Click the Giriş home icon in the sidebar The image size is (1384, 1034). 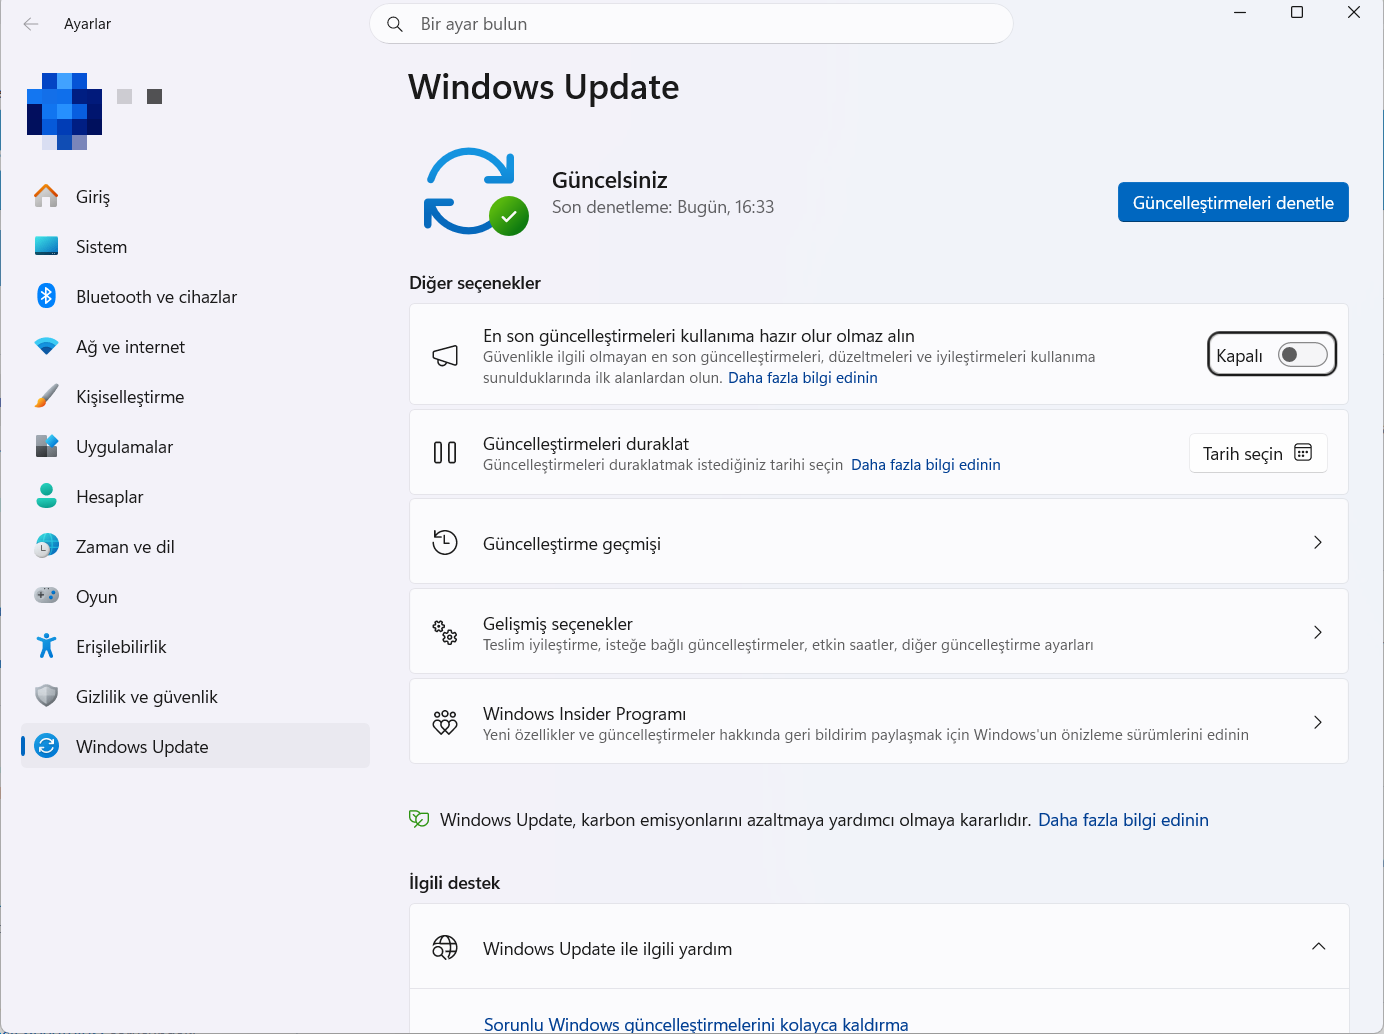pyautogui.click(x=46, y=196)
